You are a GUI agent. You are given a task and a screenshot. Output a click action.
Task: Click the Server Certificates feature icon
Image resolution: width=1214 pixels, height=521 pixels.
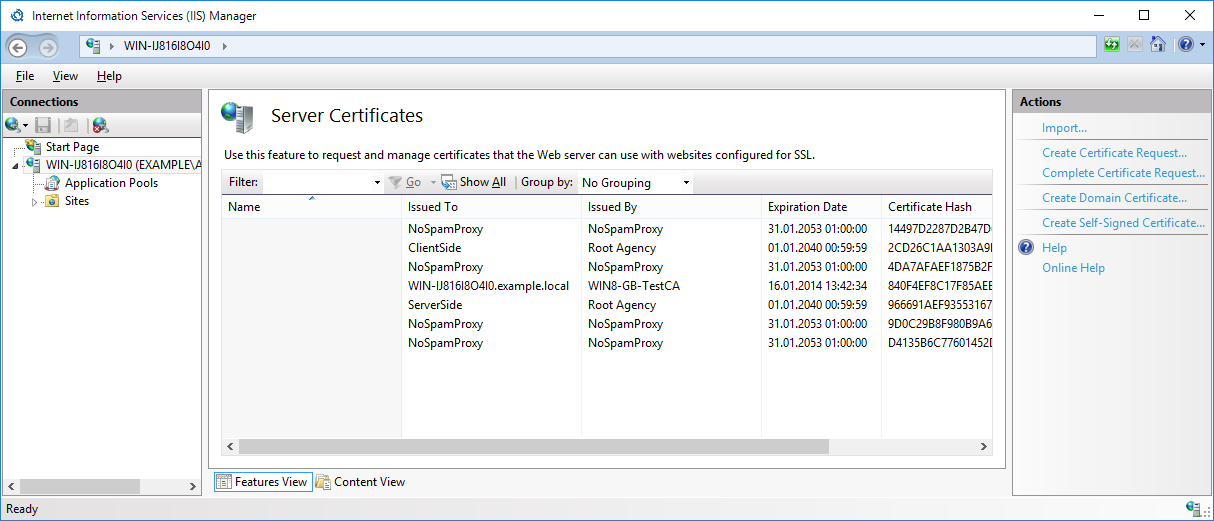click(237, 117)
